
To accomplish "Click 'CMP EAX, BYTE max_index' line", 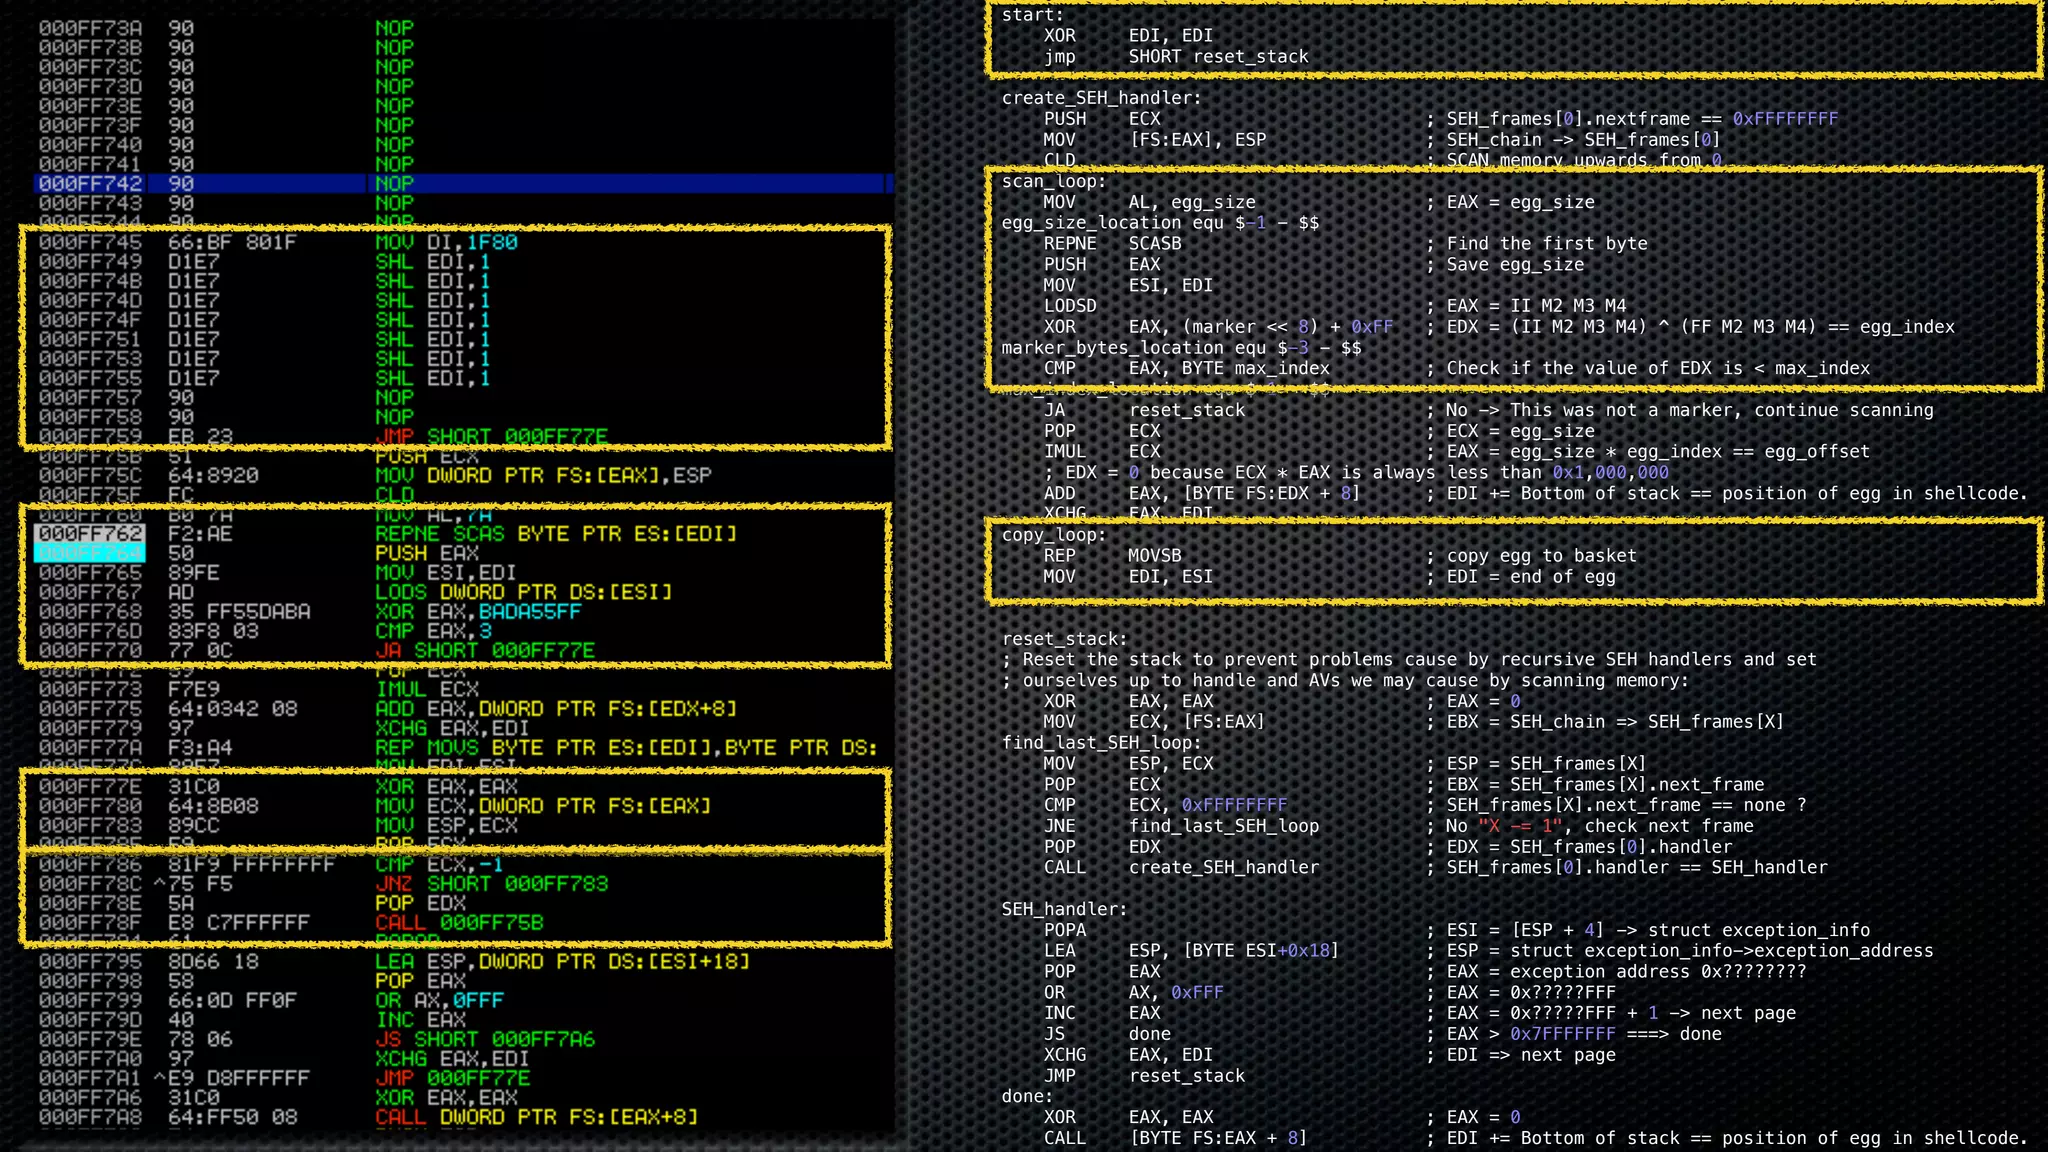I will coord(1187,368).
